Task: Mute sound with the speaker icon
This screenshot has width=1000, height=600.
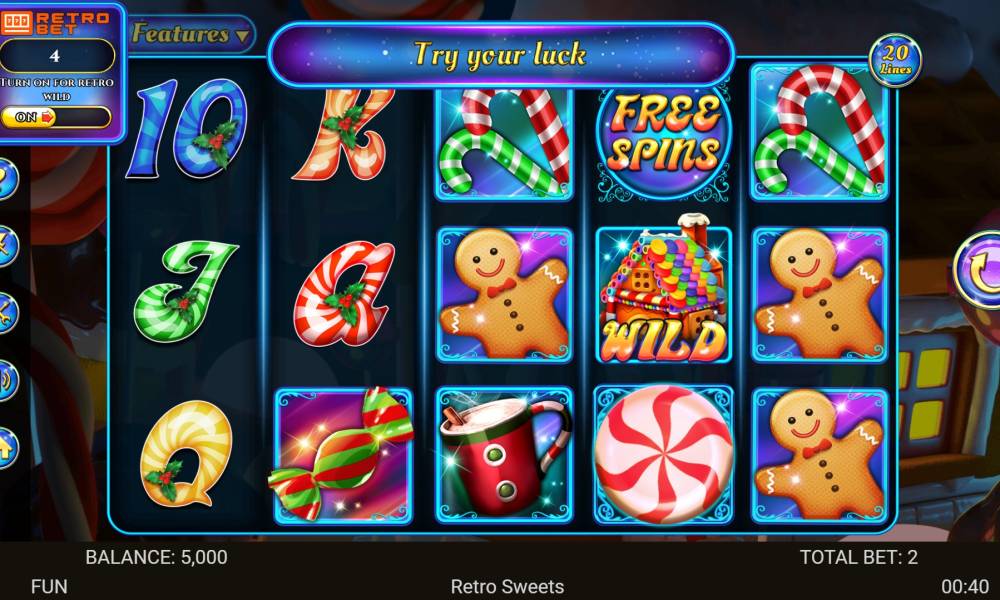Action: (x=6, y=381)
